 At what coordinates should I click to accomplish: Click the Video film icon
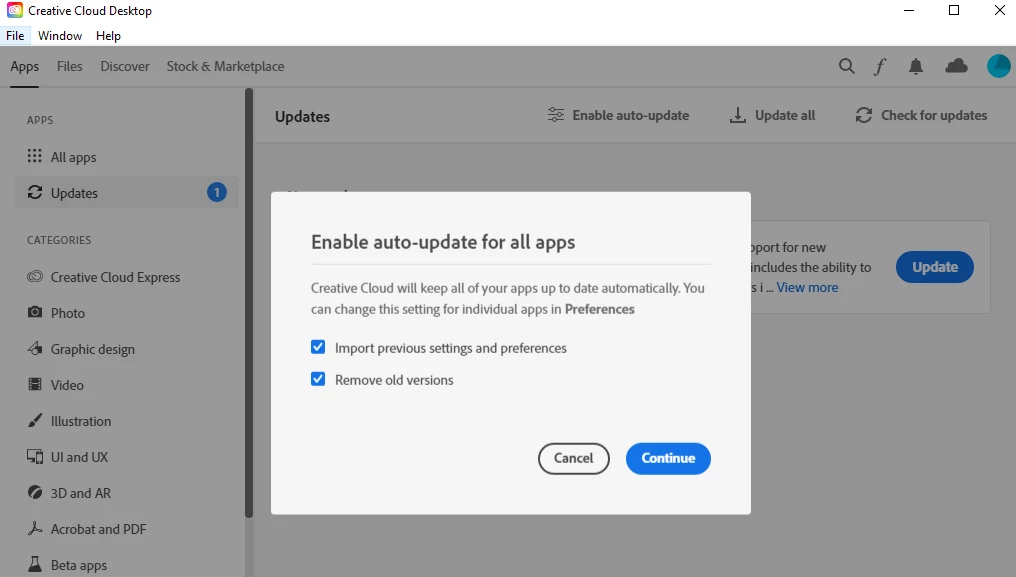pos(34,384)
